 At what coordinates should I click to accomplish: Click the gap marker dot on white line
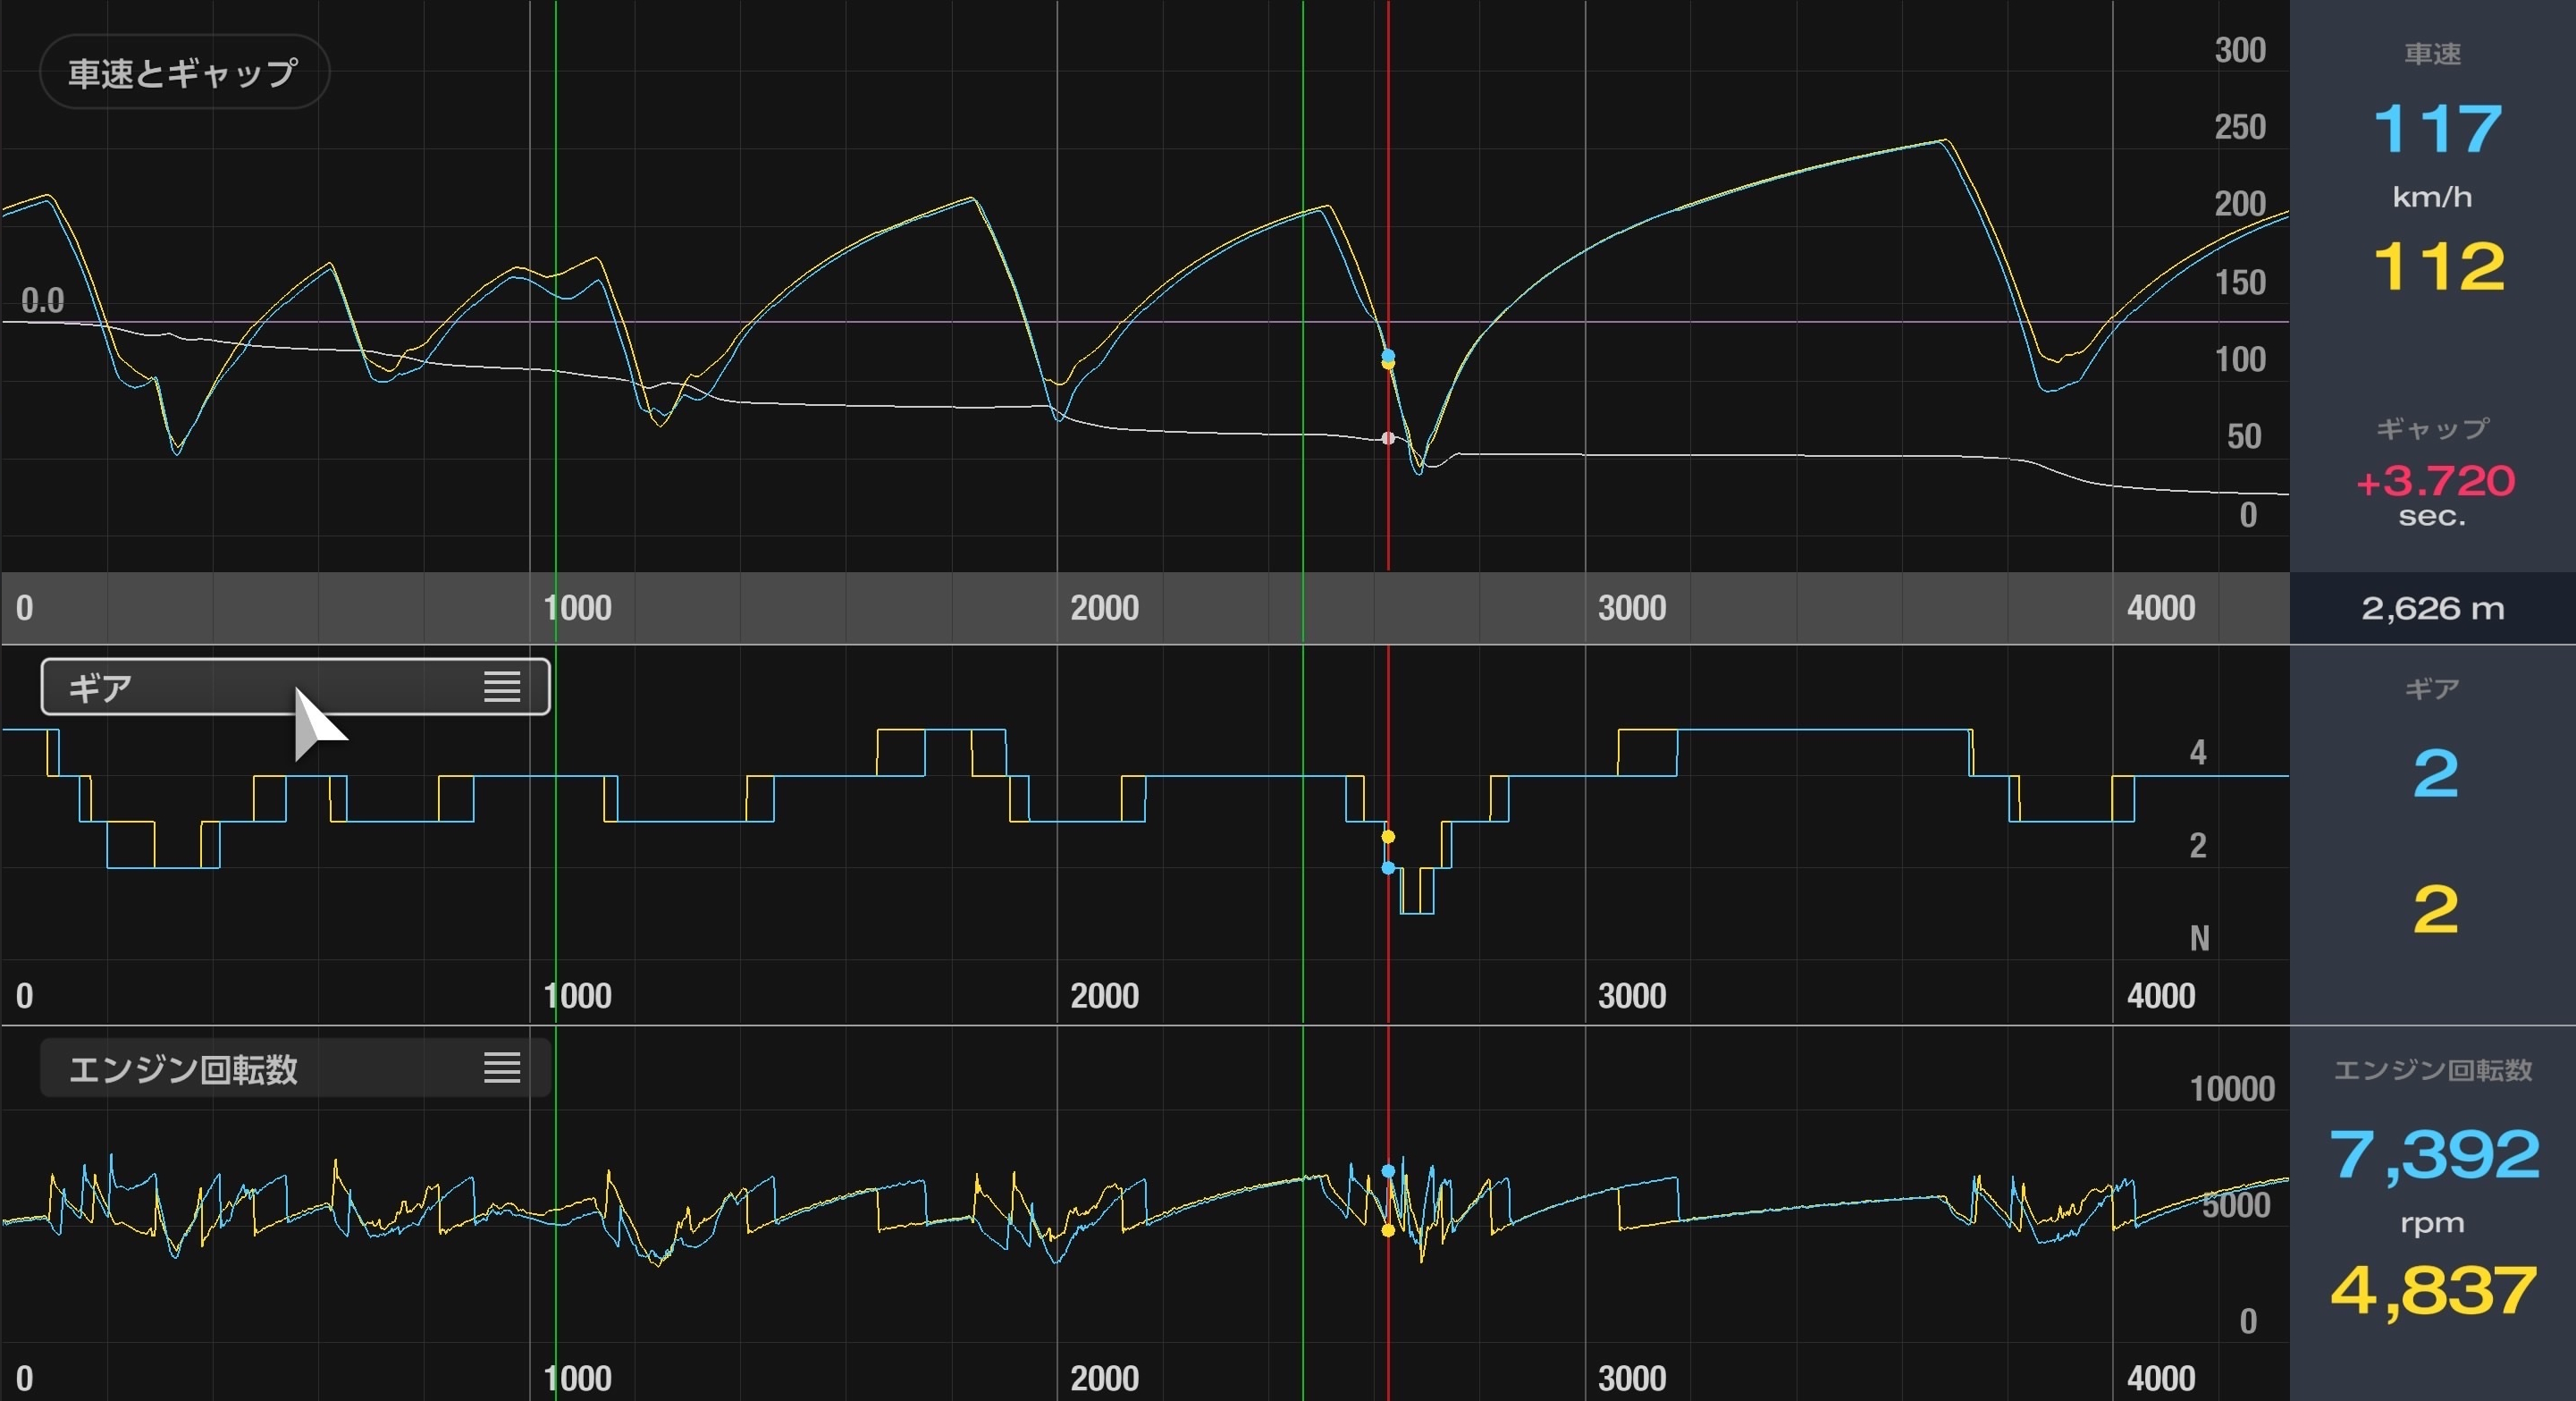click(1388, 438)
